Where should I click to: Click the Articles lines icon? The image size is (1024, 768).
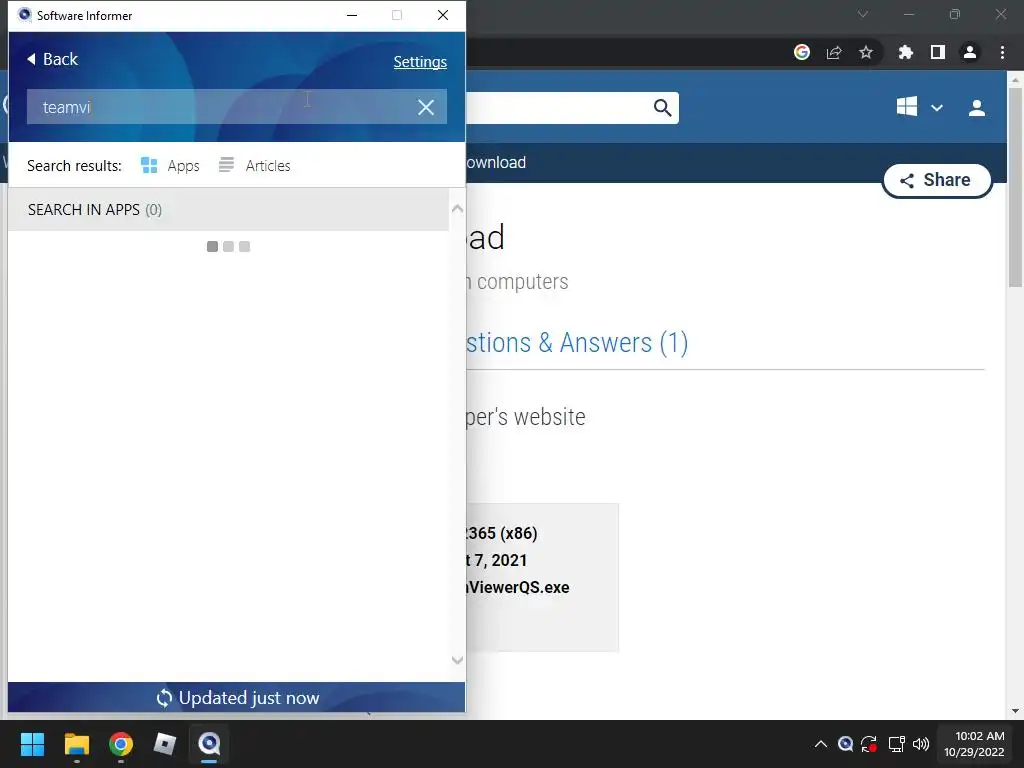[226, 165]
